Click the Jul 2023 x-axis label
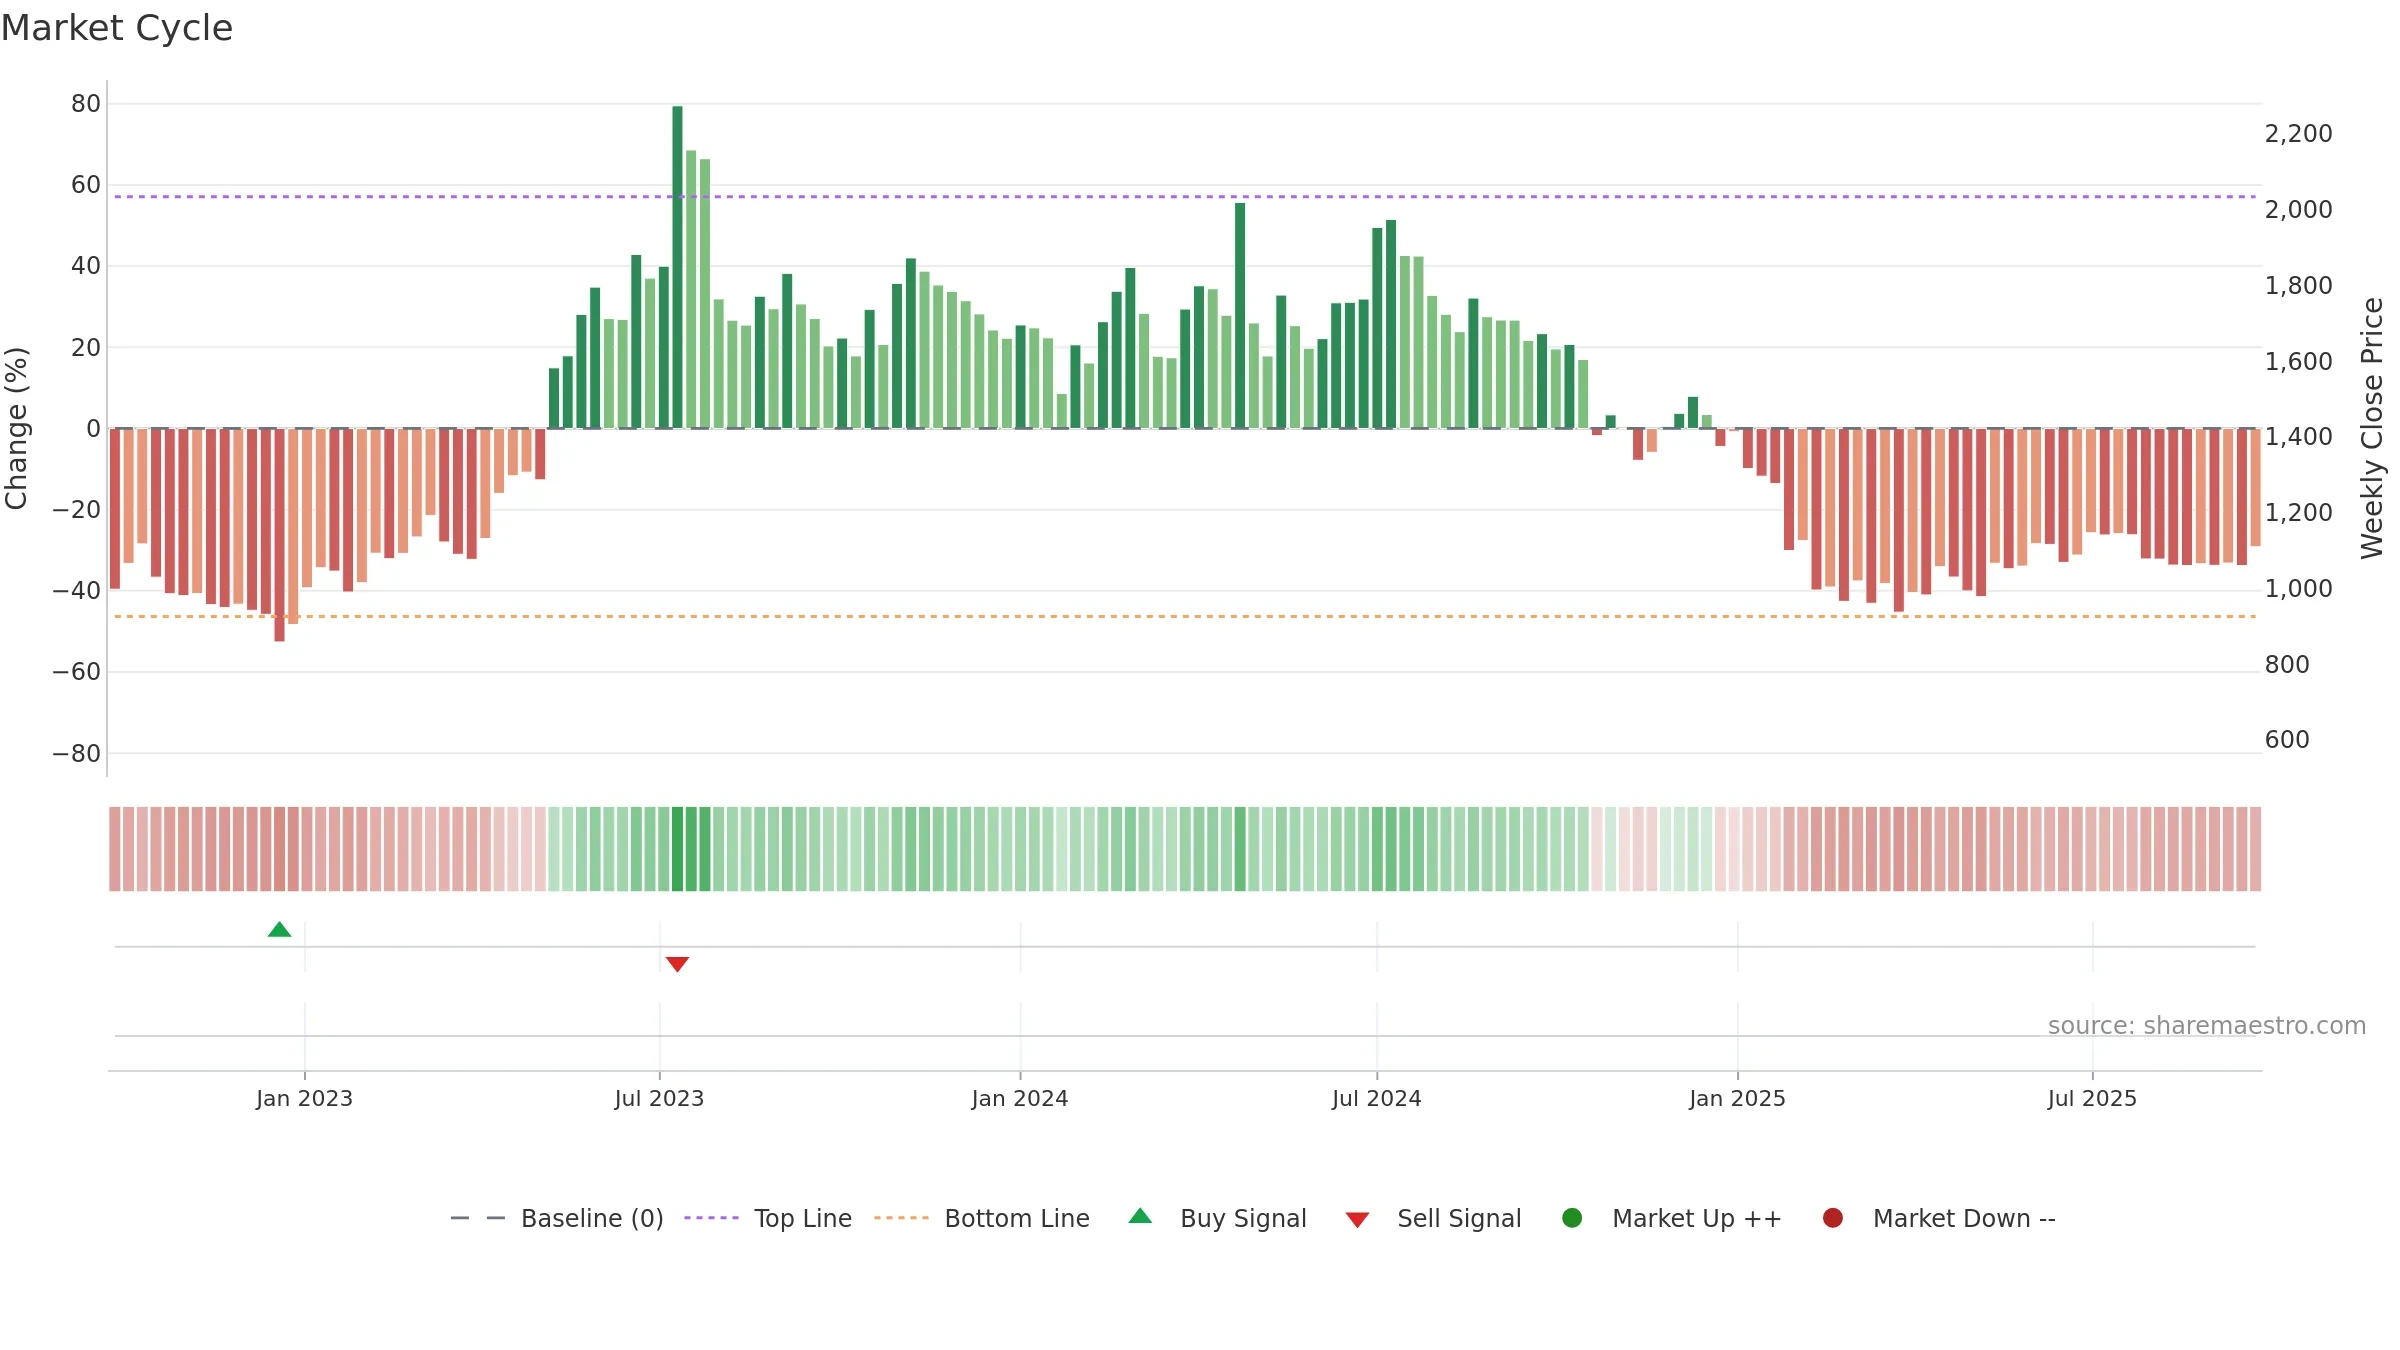2400x1350 pixels. pyautogui.click(x=659, y=1099)
